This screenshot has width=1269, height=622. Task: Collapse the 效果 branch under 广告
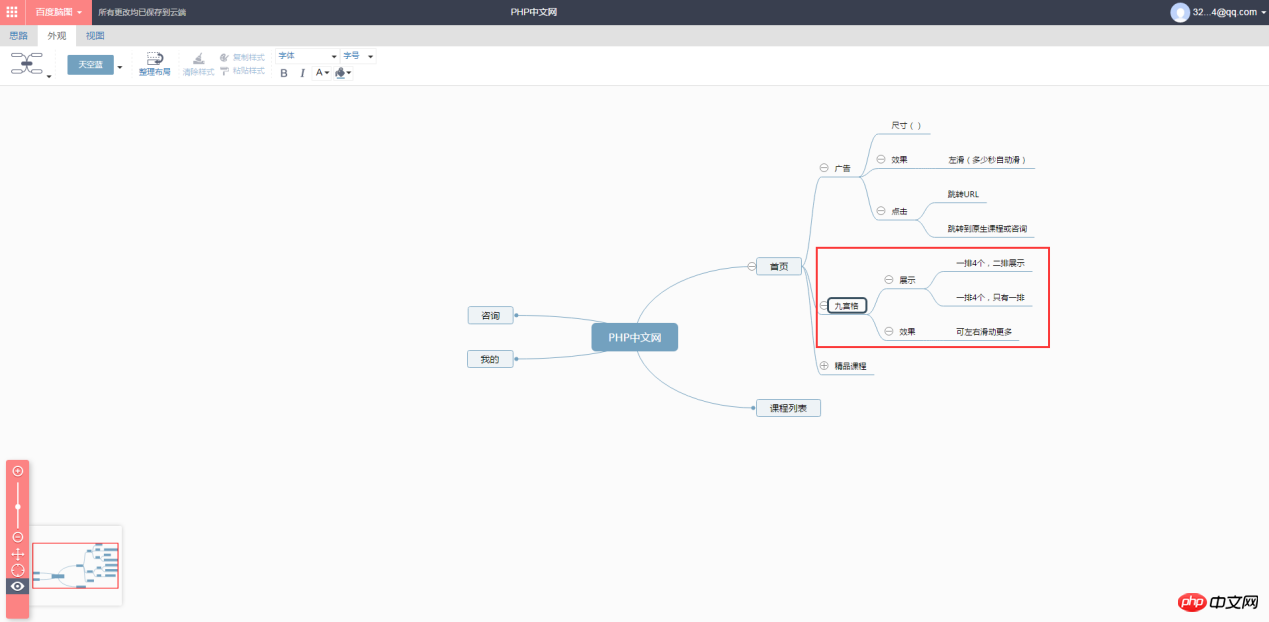pyautogui.click(x=881, y=159)
